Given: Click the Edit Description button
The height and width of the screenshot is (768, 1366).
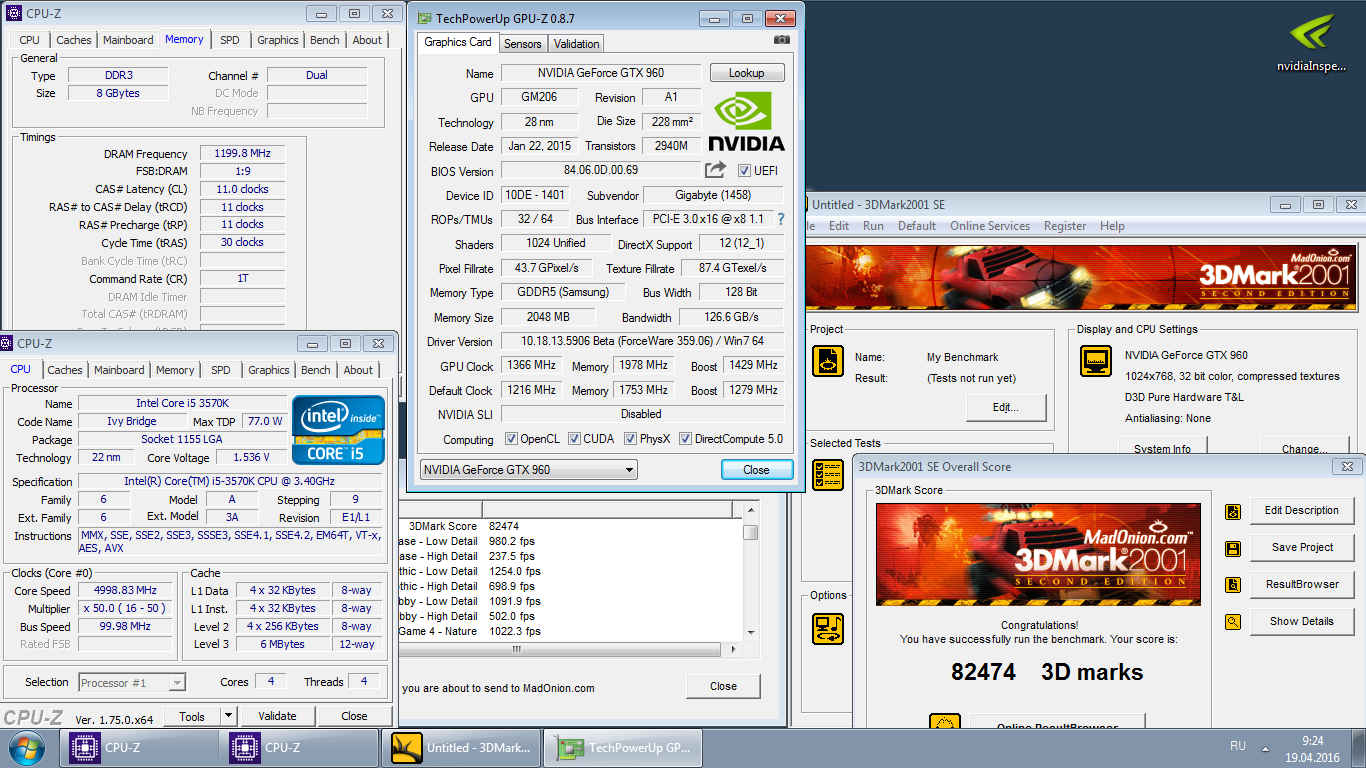Looking at the screenshot, I should coord(1302,511).
